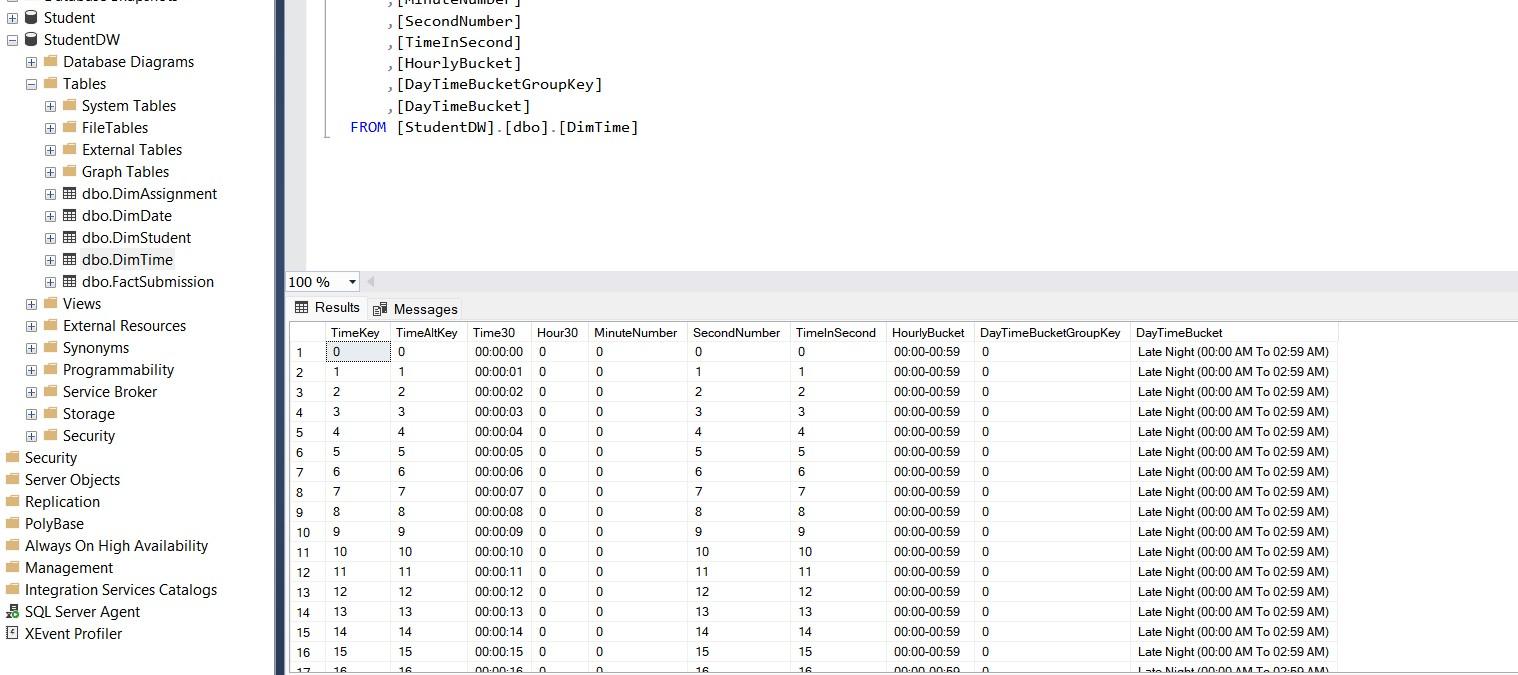Click the Integration Services Catalogs icon
The height and width of the screenshot is (675, 1518).
coord(13,589)
